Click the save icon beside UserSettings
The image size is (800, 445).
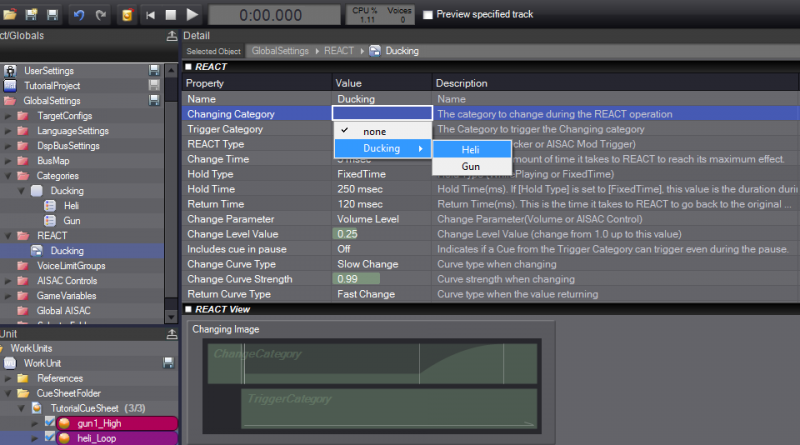[154, 71]
